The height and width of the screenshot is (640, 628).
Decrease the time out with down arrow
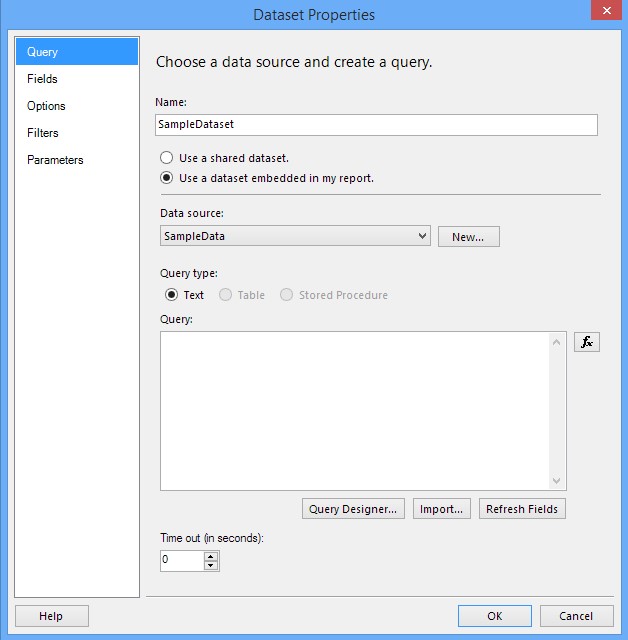coord(211,565)
